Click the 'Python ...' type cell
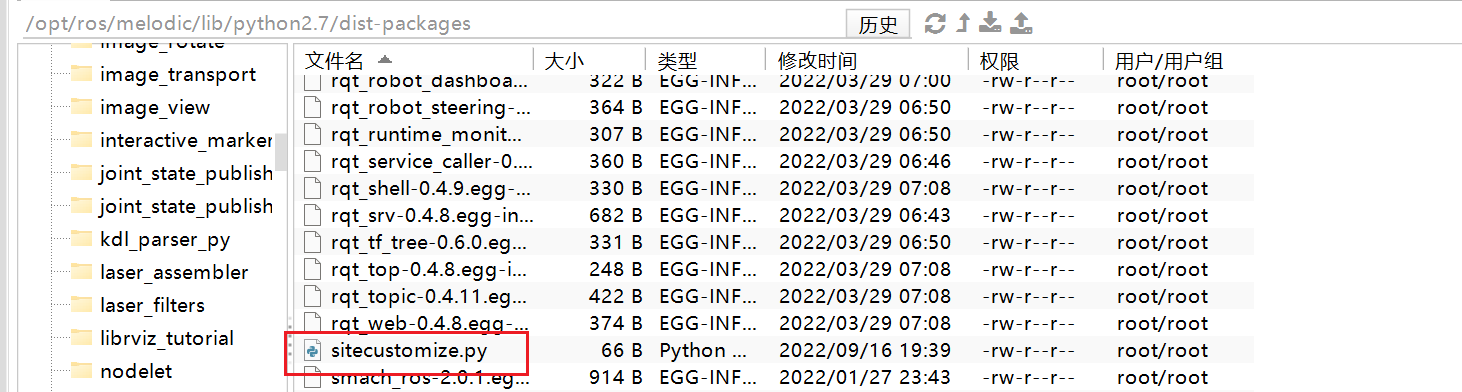This screenshot has height=392, width=1462. coord(703,351)
